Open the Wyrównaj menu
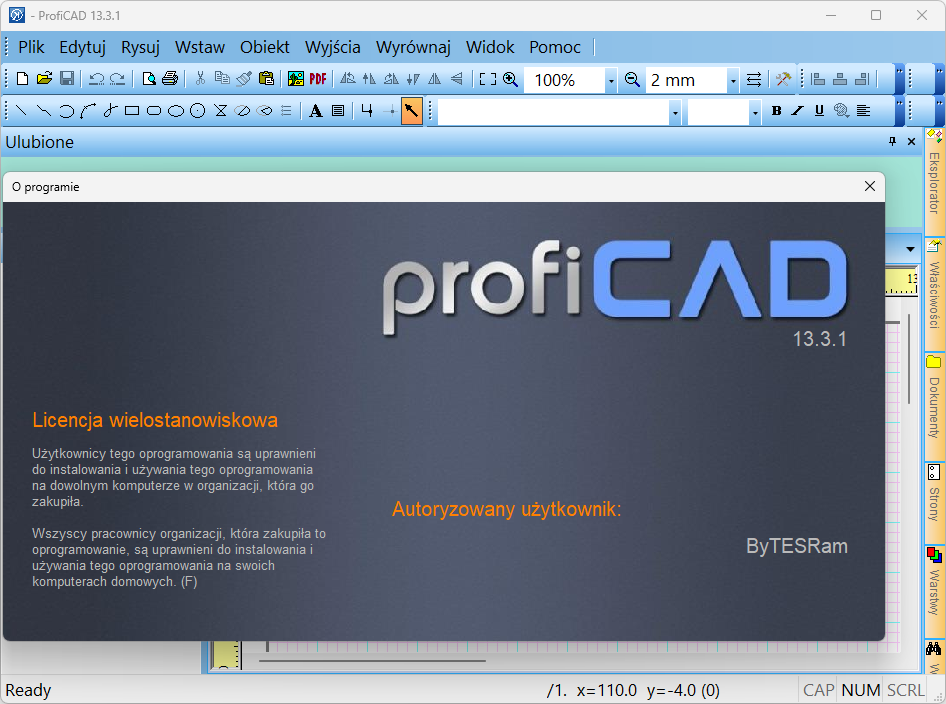Screen dimensions: 946x704 (x=413, y=47)
